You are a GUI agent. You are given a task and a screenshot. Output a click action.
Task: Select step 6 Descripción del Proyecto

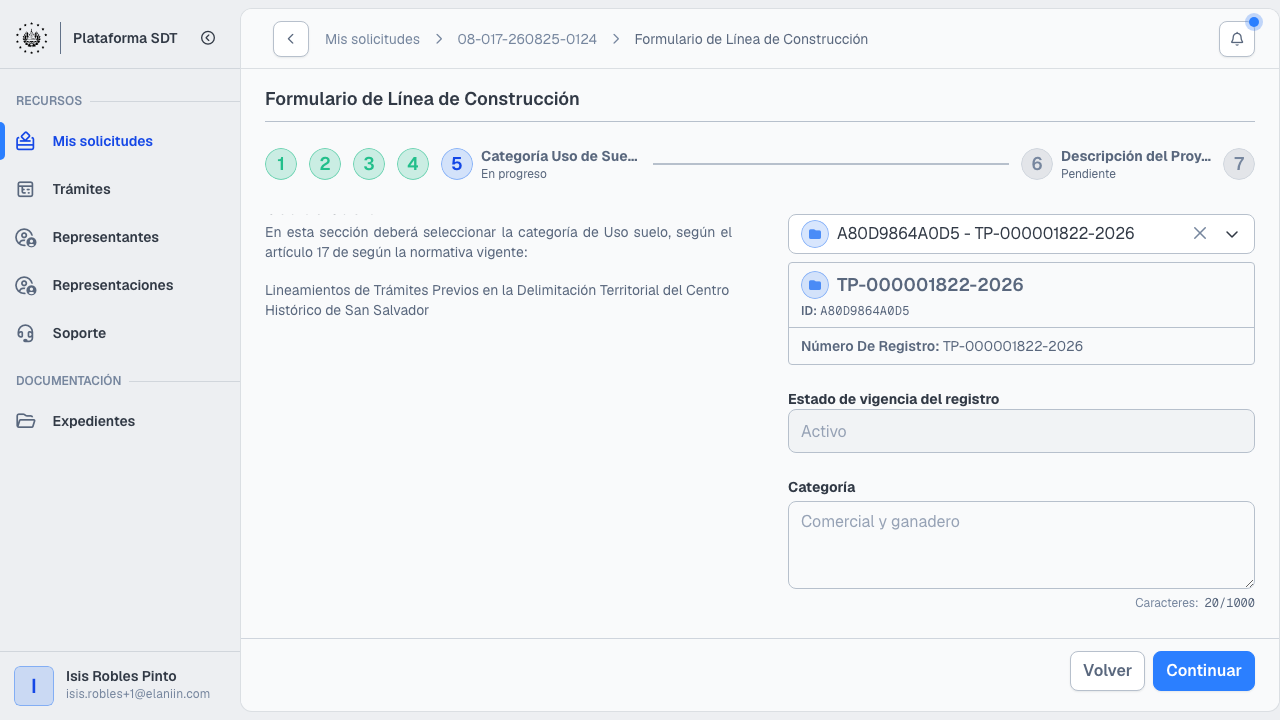[x=1037, y=164]
